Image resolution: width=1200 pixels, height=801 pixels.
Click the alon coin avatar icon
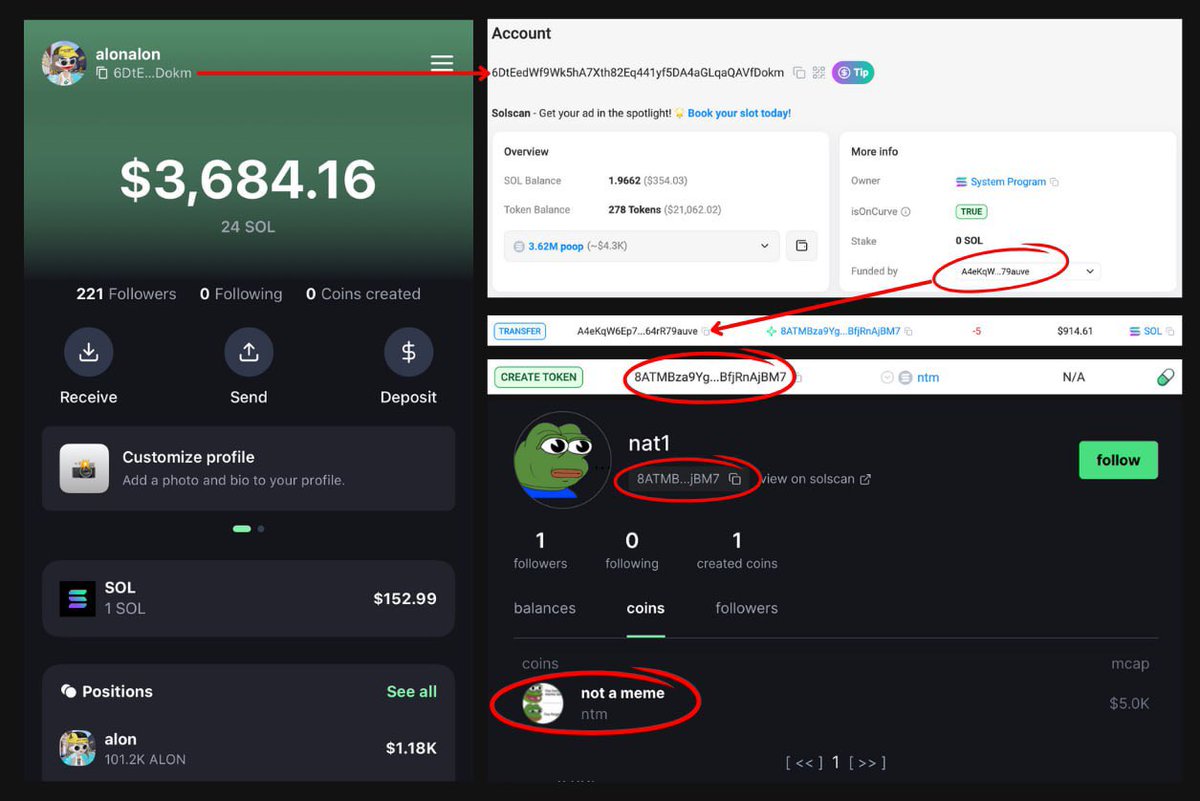[x=78, y=748]
